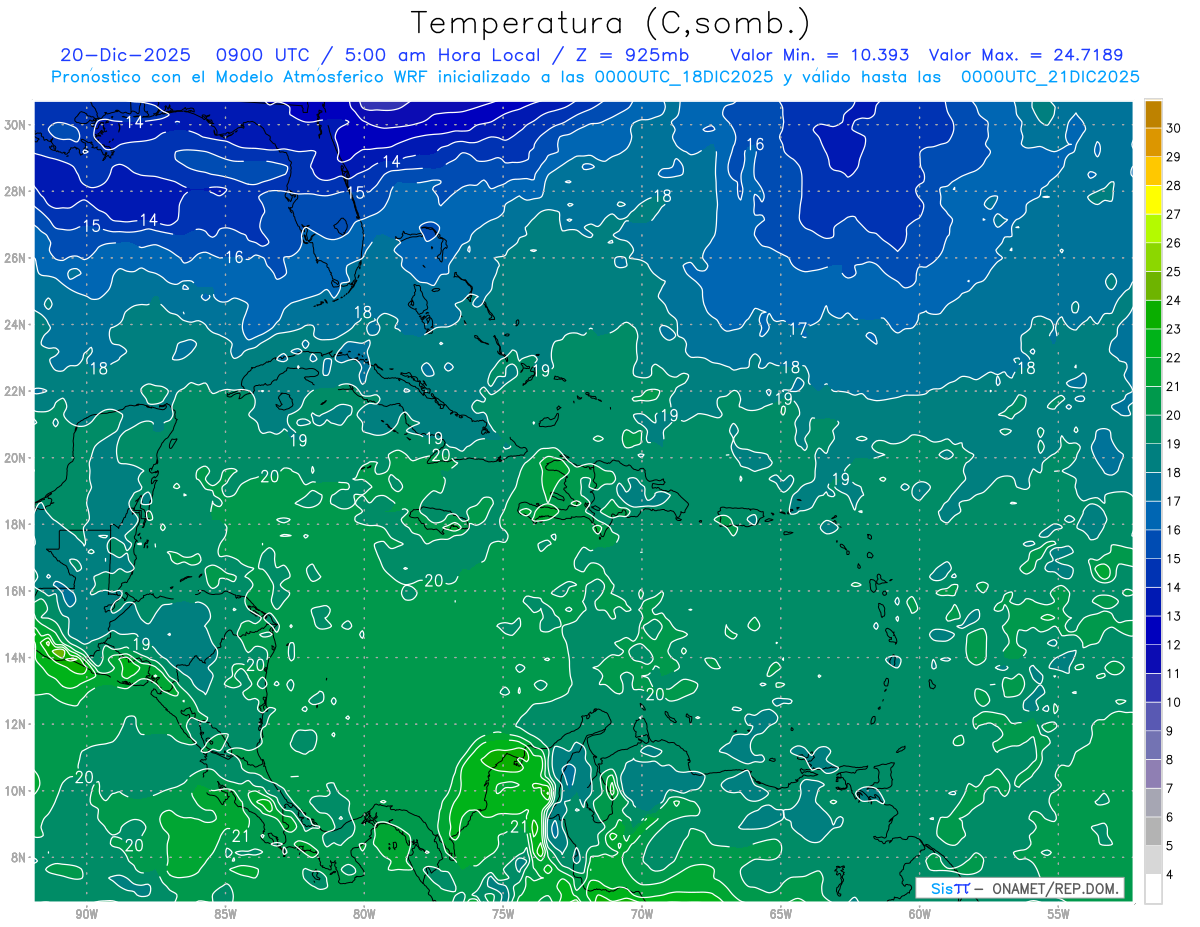The height and width of the screenshot is (927, 1200).
Task: Click the "75W" longitude axis label
Action: 503,914
